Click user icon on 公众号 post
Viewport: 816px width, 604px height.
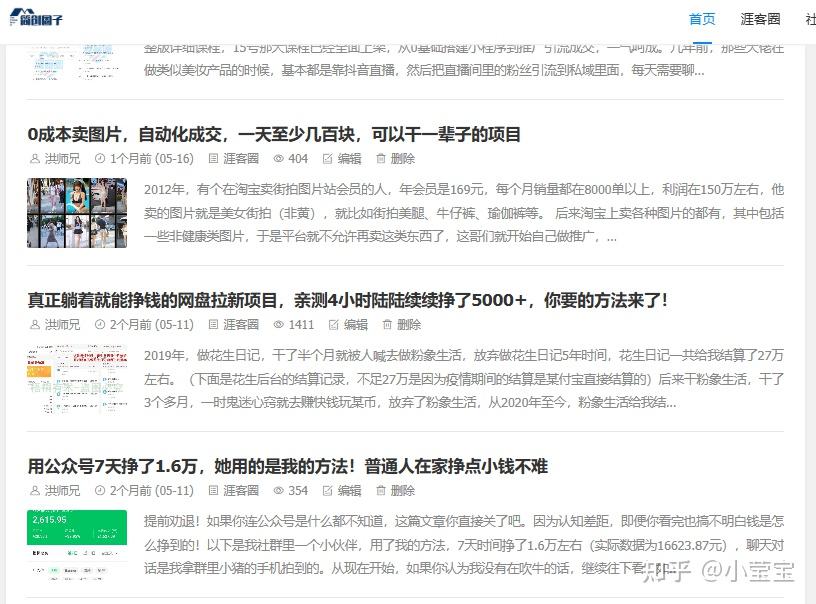click(x=35, y=491)
